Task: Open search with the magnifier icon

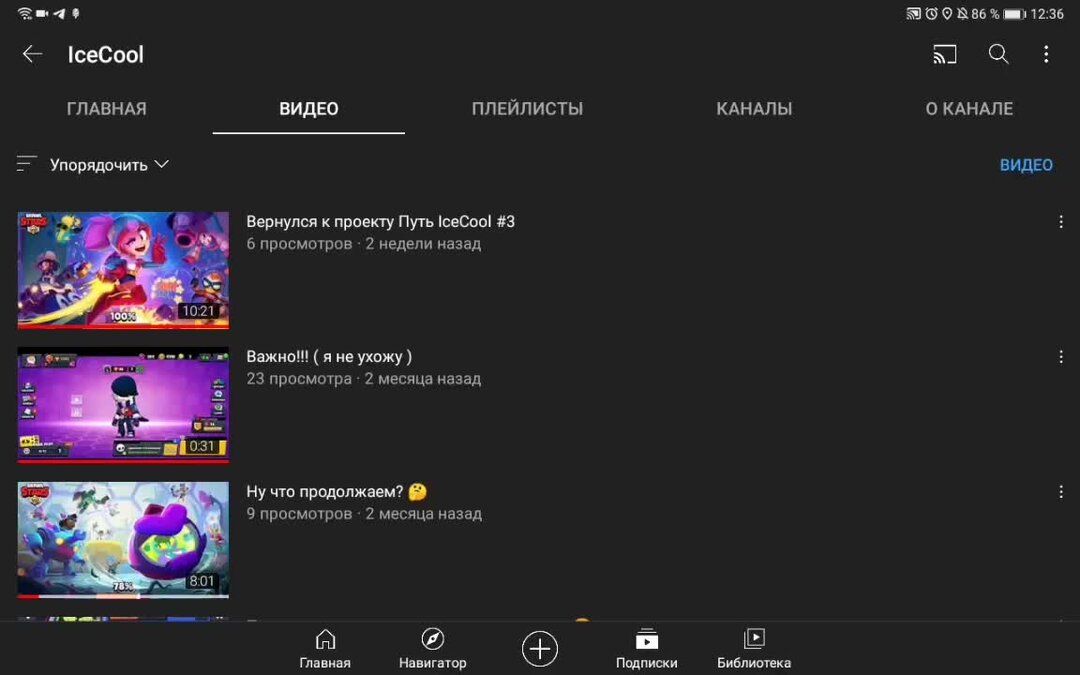Action: point(998,54)
